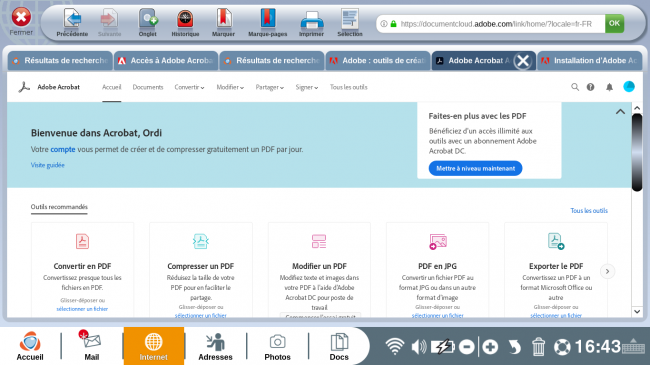Viewport: 650px width, 365px height.
Task: Open Mail in bottom dock
Action: [92, 346]
